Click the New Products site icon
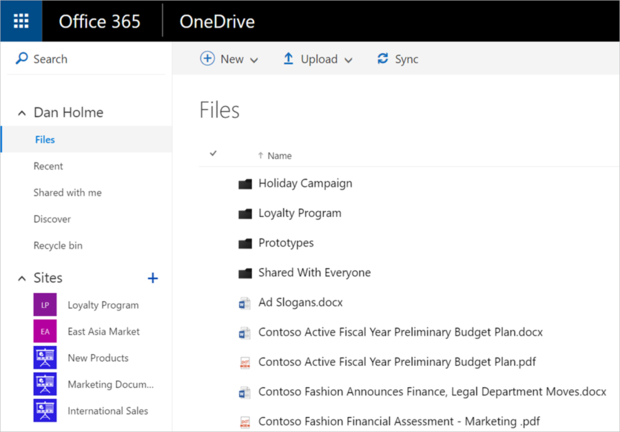Image resolution: width=620 pixels, height=432 pixels. (45, 357)
